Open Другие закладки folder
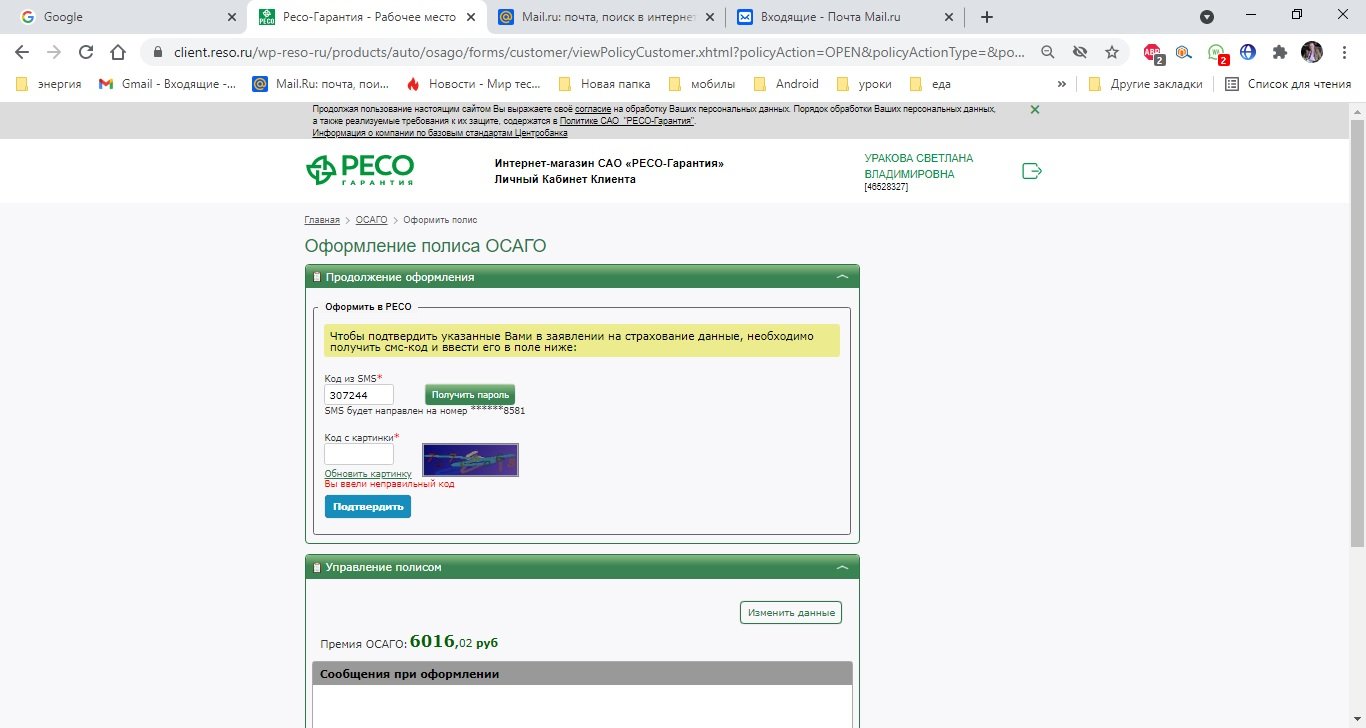The width and height of the screenshot is (1366, 728). point(1146,84)
